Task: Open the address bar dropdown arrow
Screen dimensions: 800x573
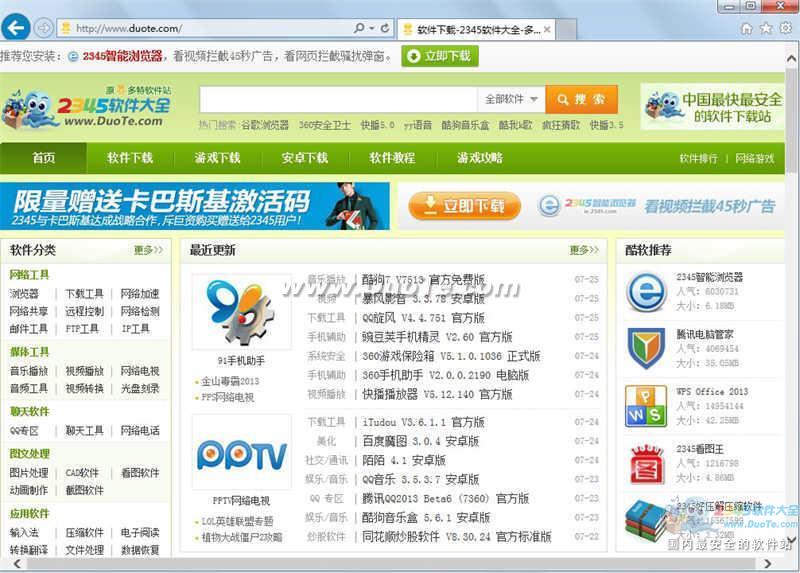Action: (x=372, y=28)
